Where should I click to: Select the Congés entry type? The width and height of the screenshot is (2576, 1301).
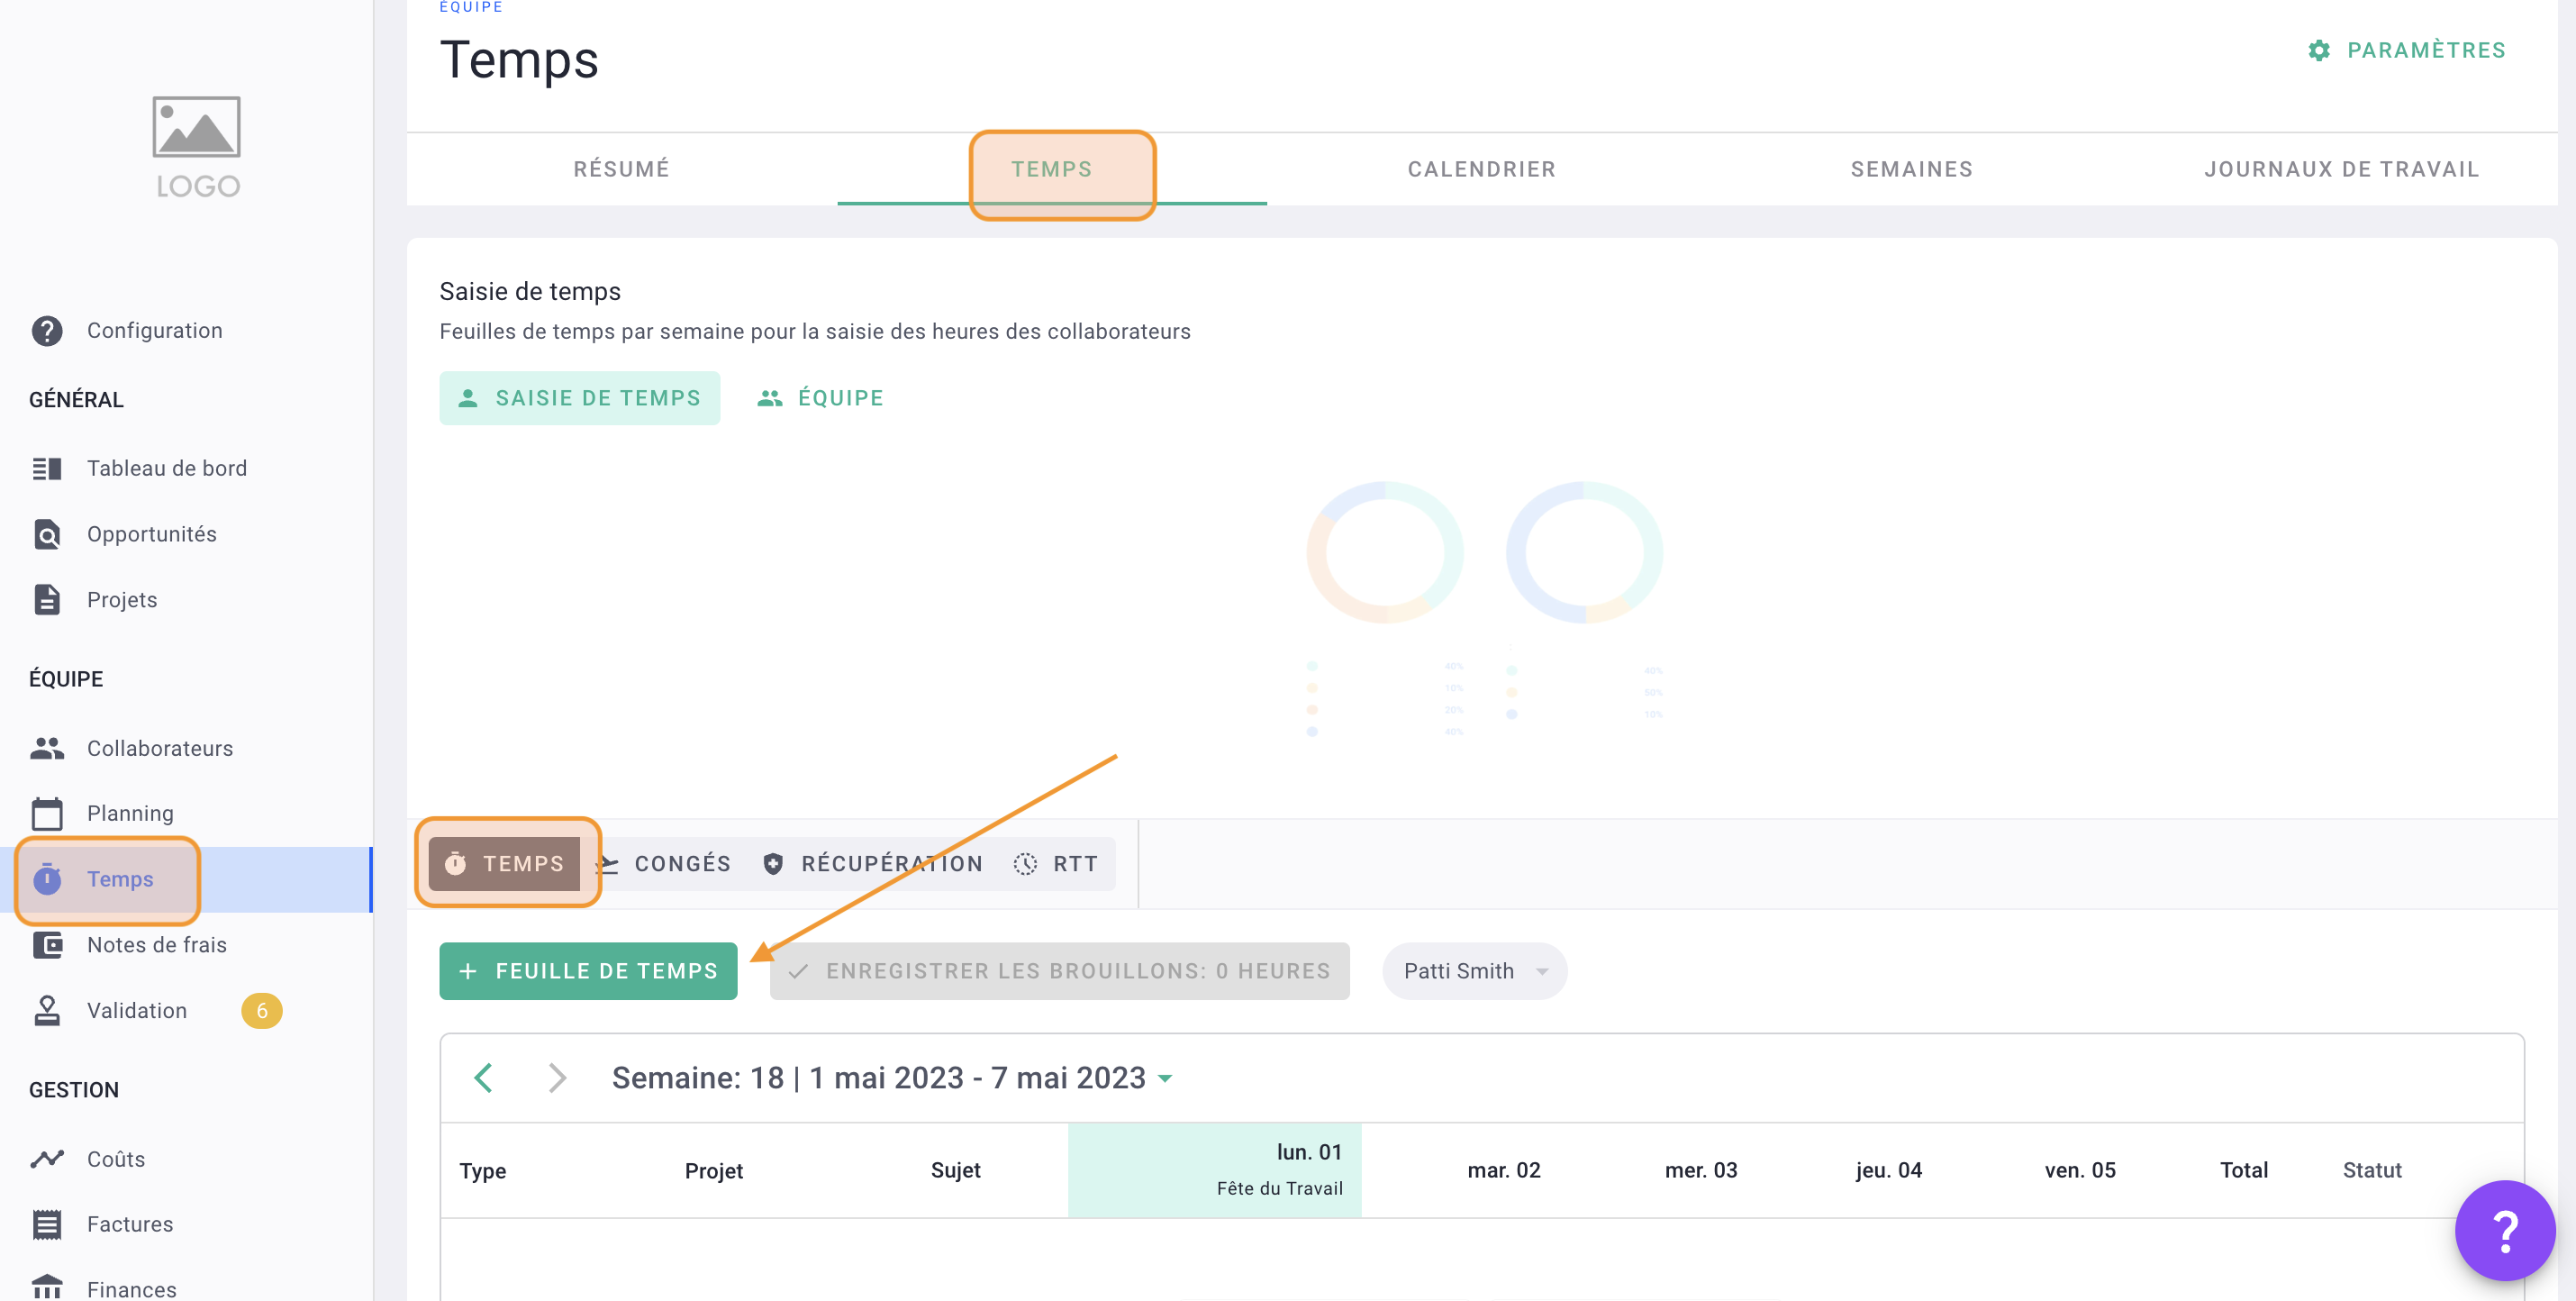coord(665,863)
